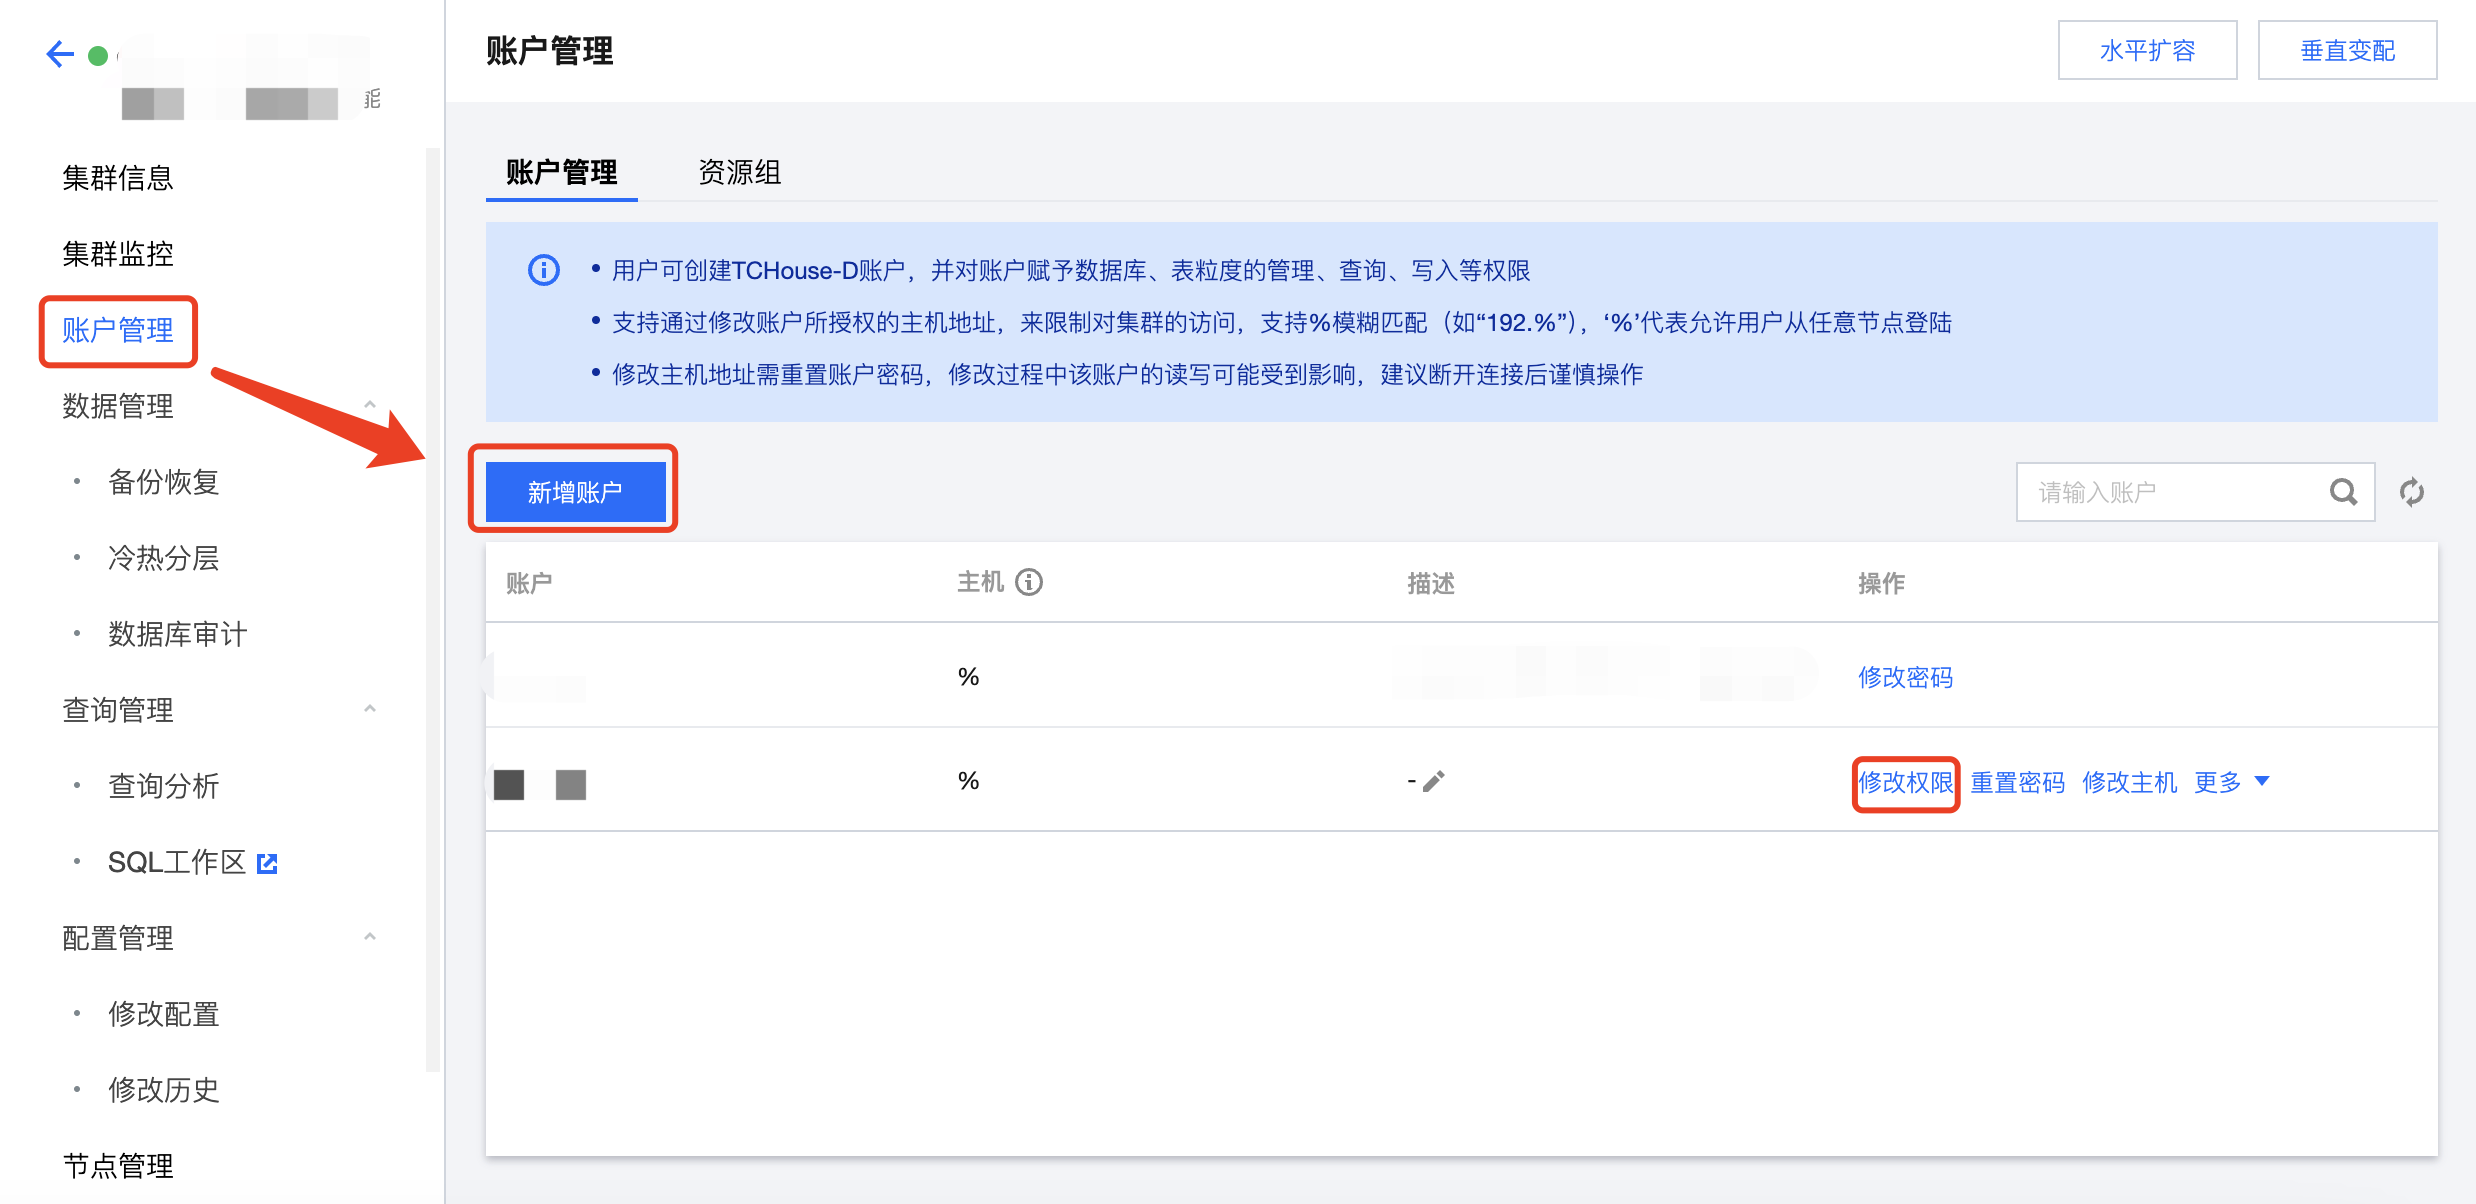Click the 重置密码 link
This screenshot has width=2476, height=1204.
[2017, 782]
